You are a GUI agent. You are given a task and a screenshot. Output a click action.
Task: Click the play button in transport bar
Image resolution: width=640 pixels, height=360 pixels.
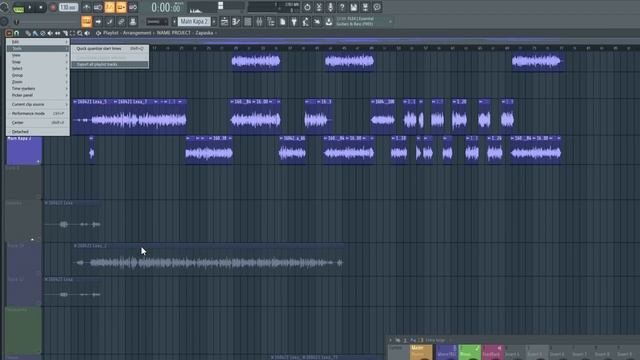tap(30, 7)
